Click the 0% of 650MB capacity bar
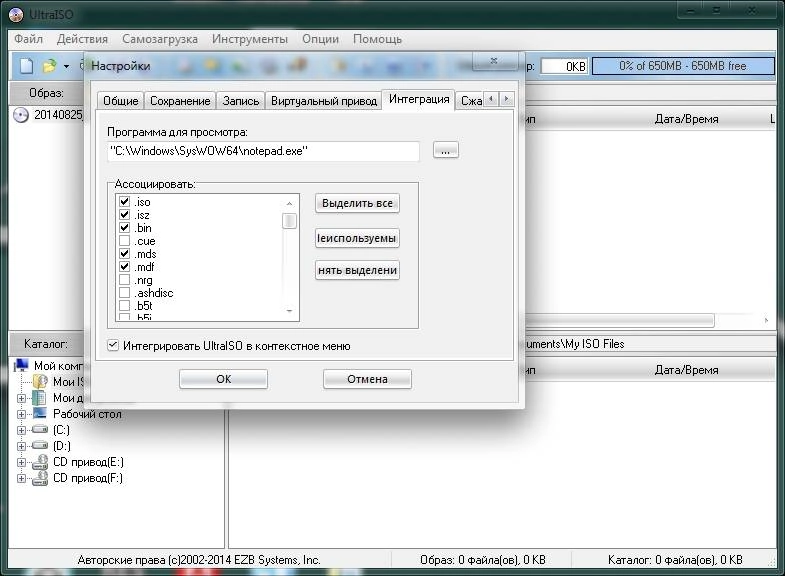Image resolution: width=785 pixels, height=576 pixels. coord(683,66)
